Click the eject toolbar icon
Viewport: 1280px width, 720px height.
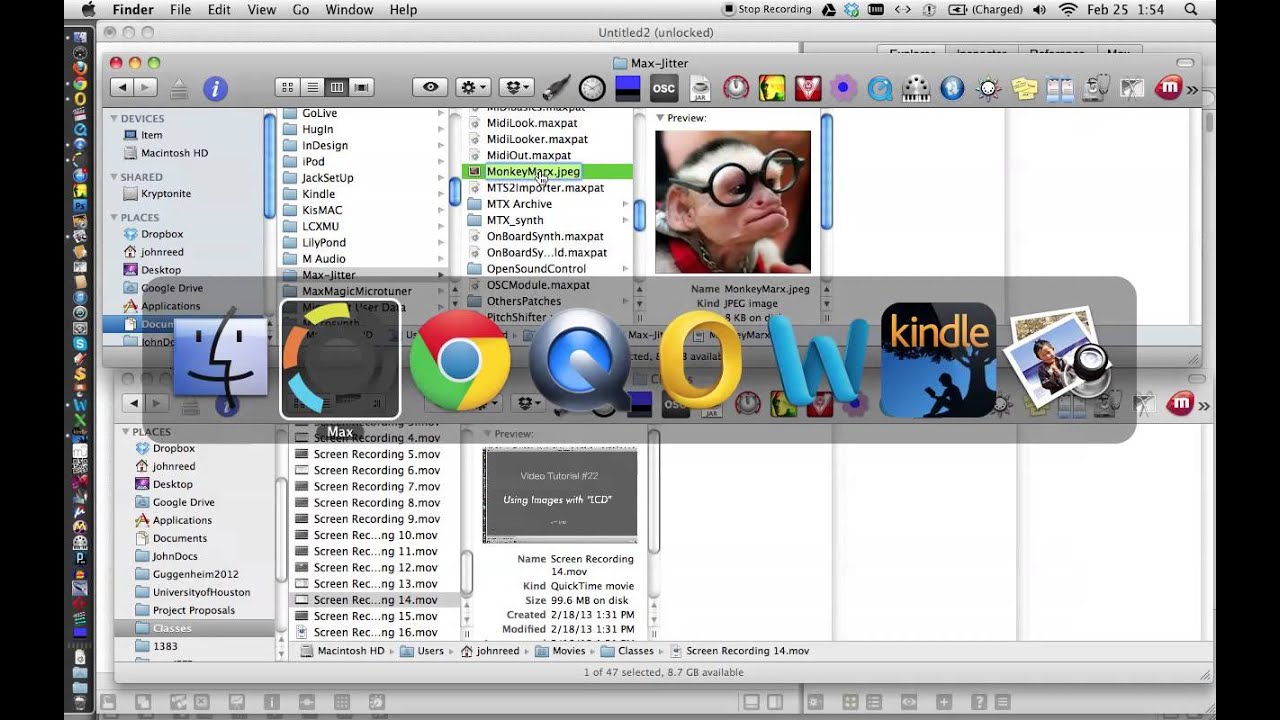point(179,88)
